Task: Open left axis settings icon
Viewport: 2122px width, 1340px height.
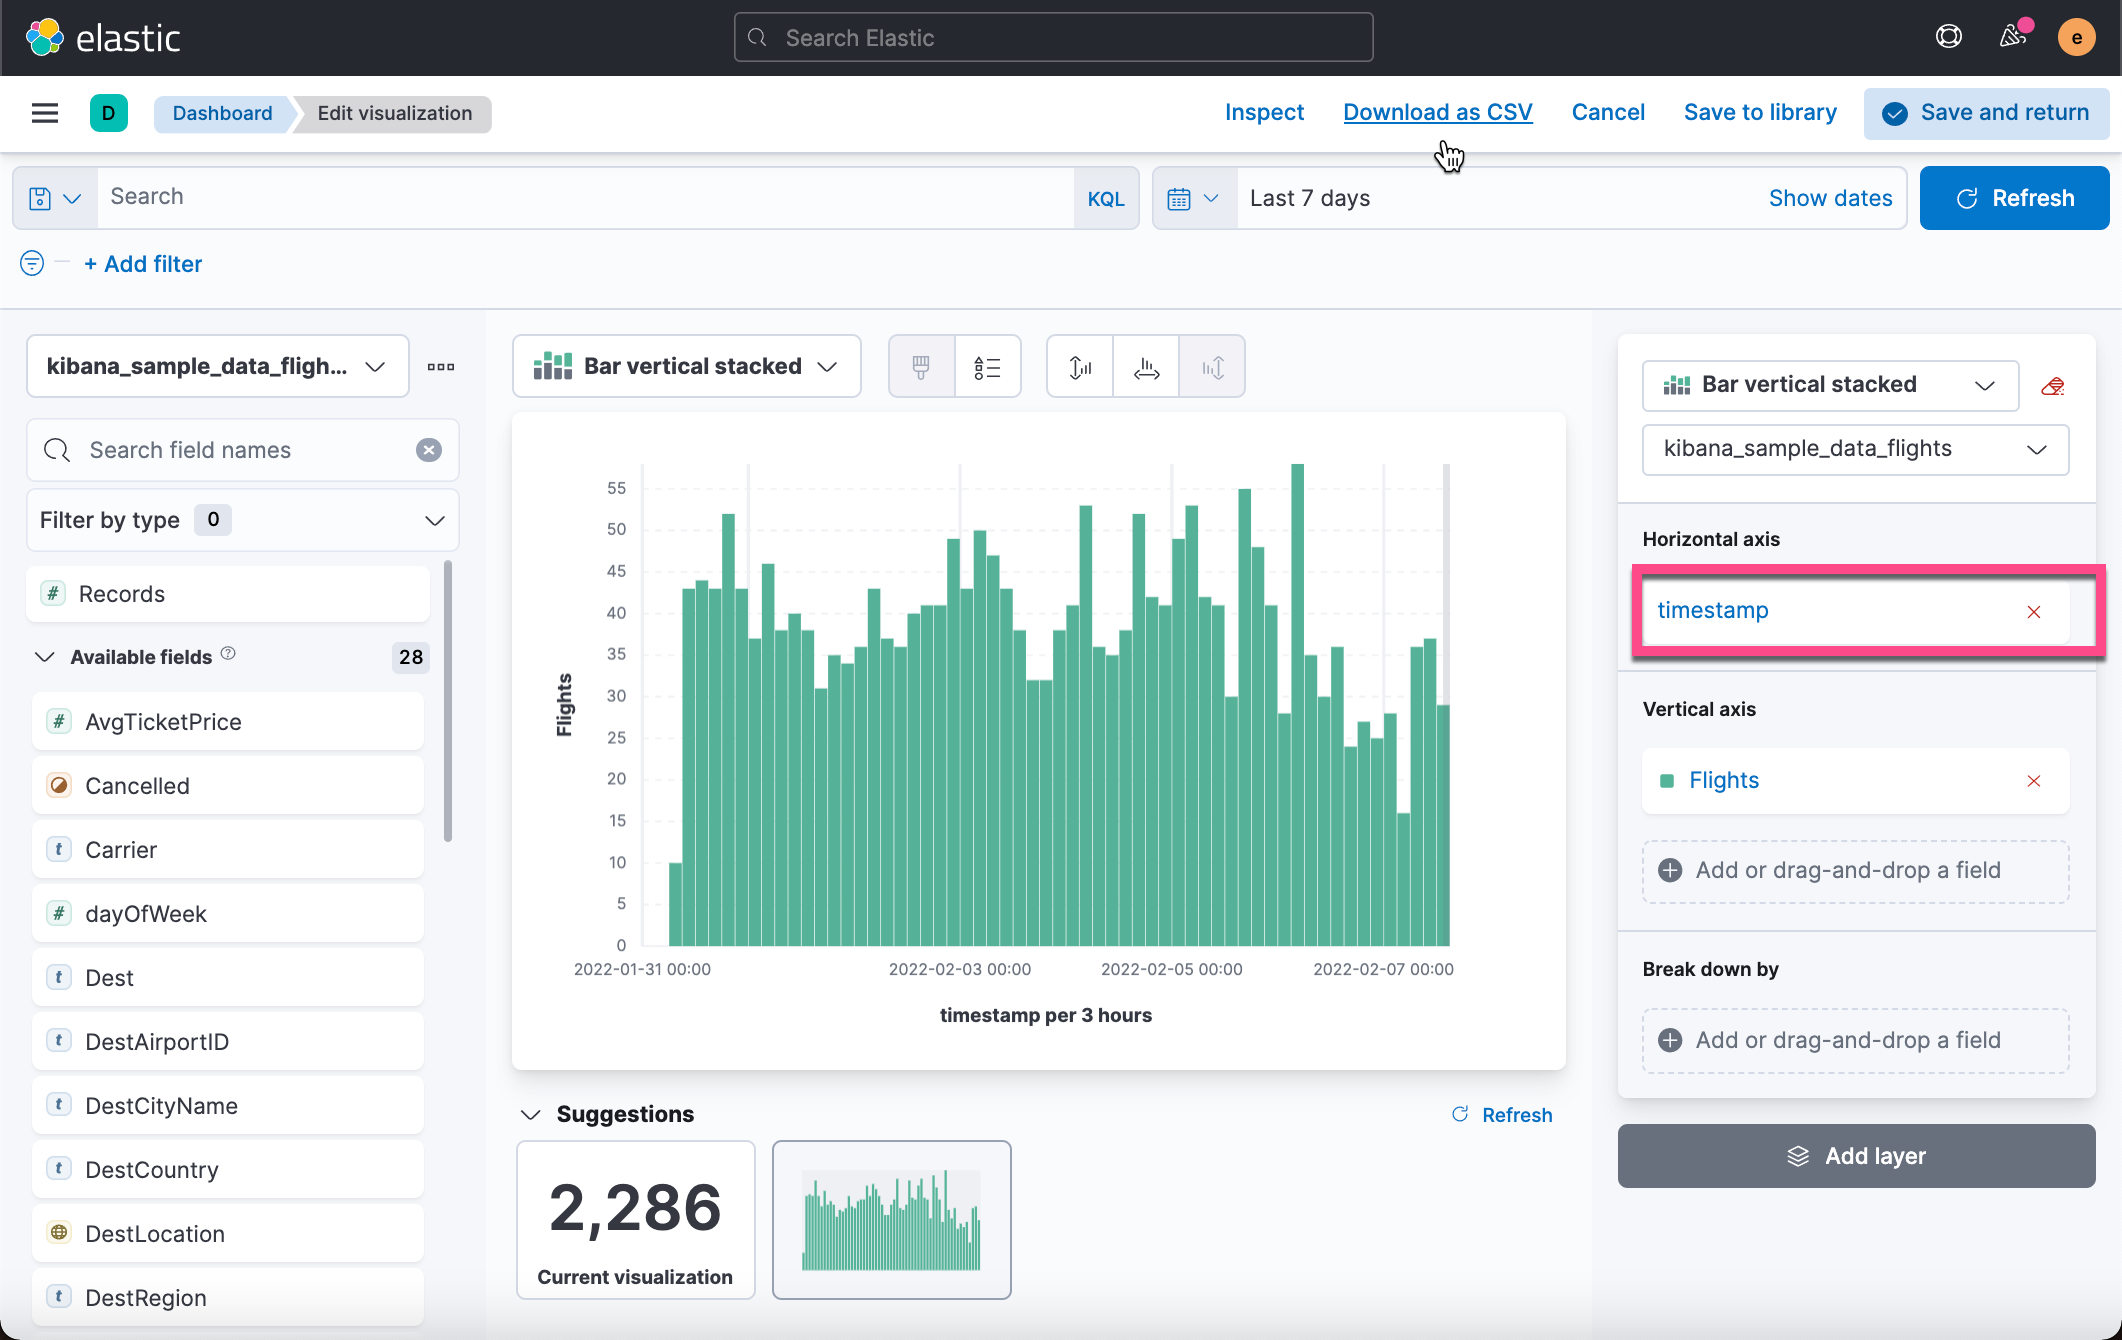Action: click(x=1080, y=367)
